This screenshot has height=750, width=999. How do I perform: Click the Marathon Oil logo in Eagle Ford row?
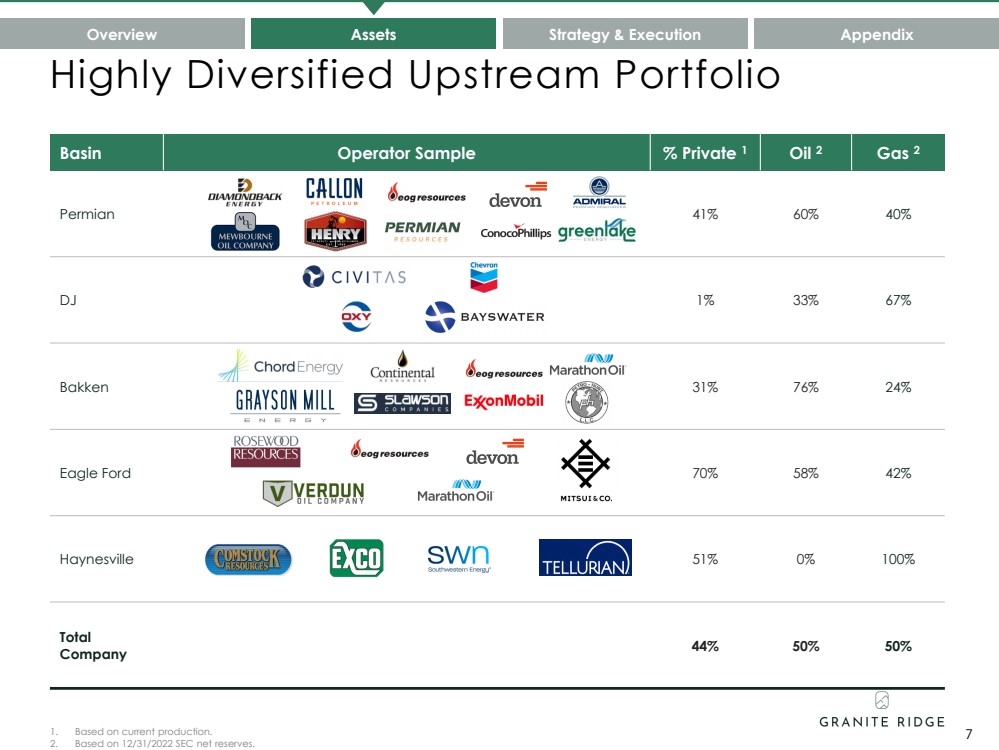tap(456, 491)
